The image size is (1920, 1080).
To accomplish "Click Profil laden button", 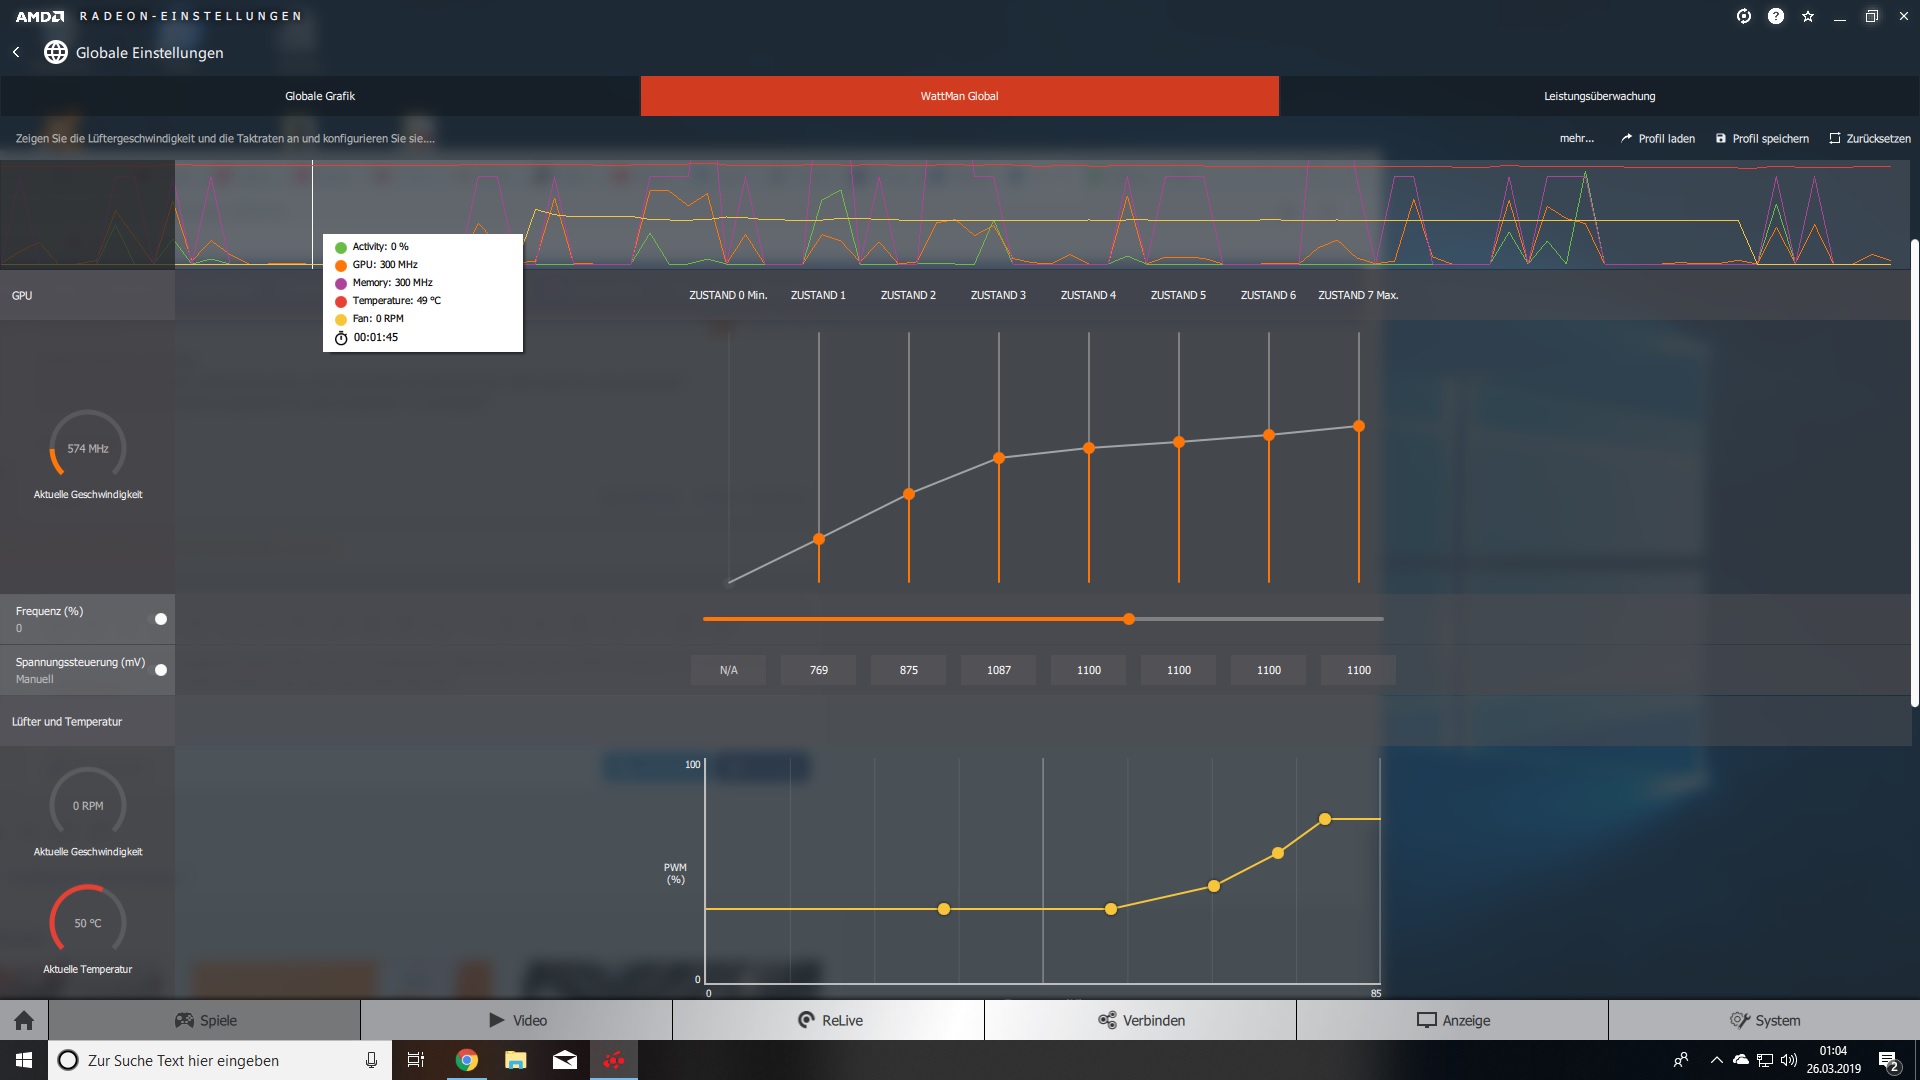I will [1658, 139].
